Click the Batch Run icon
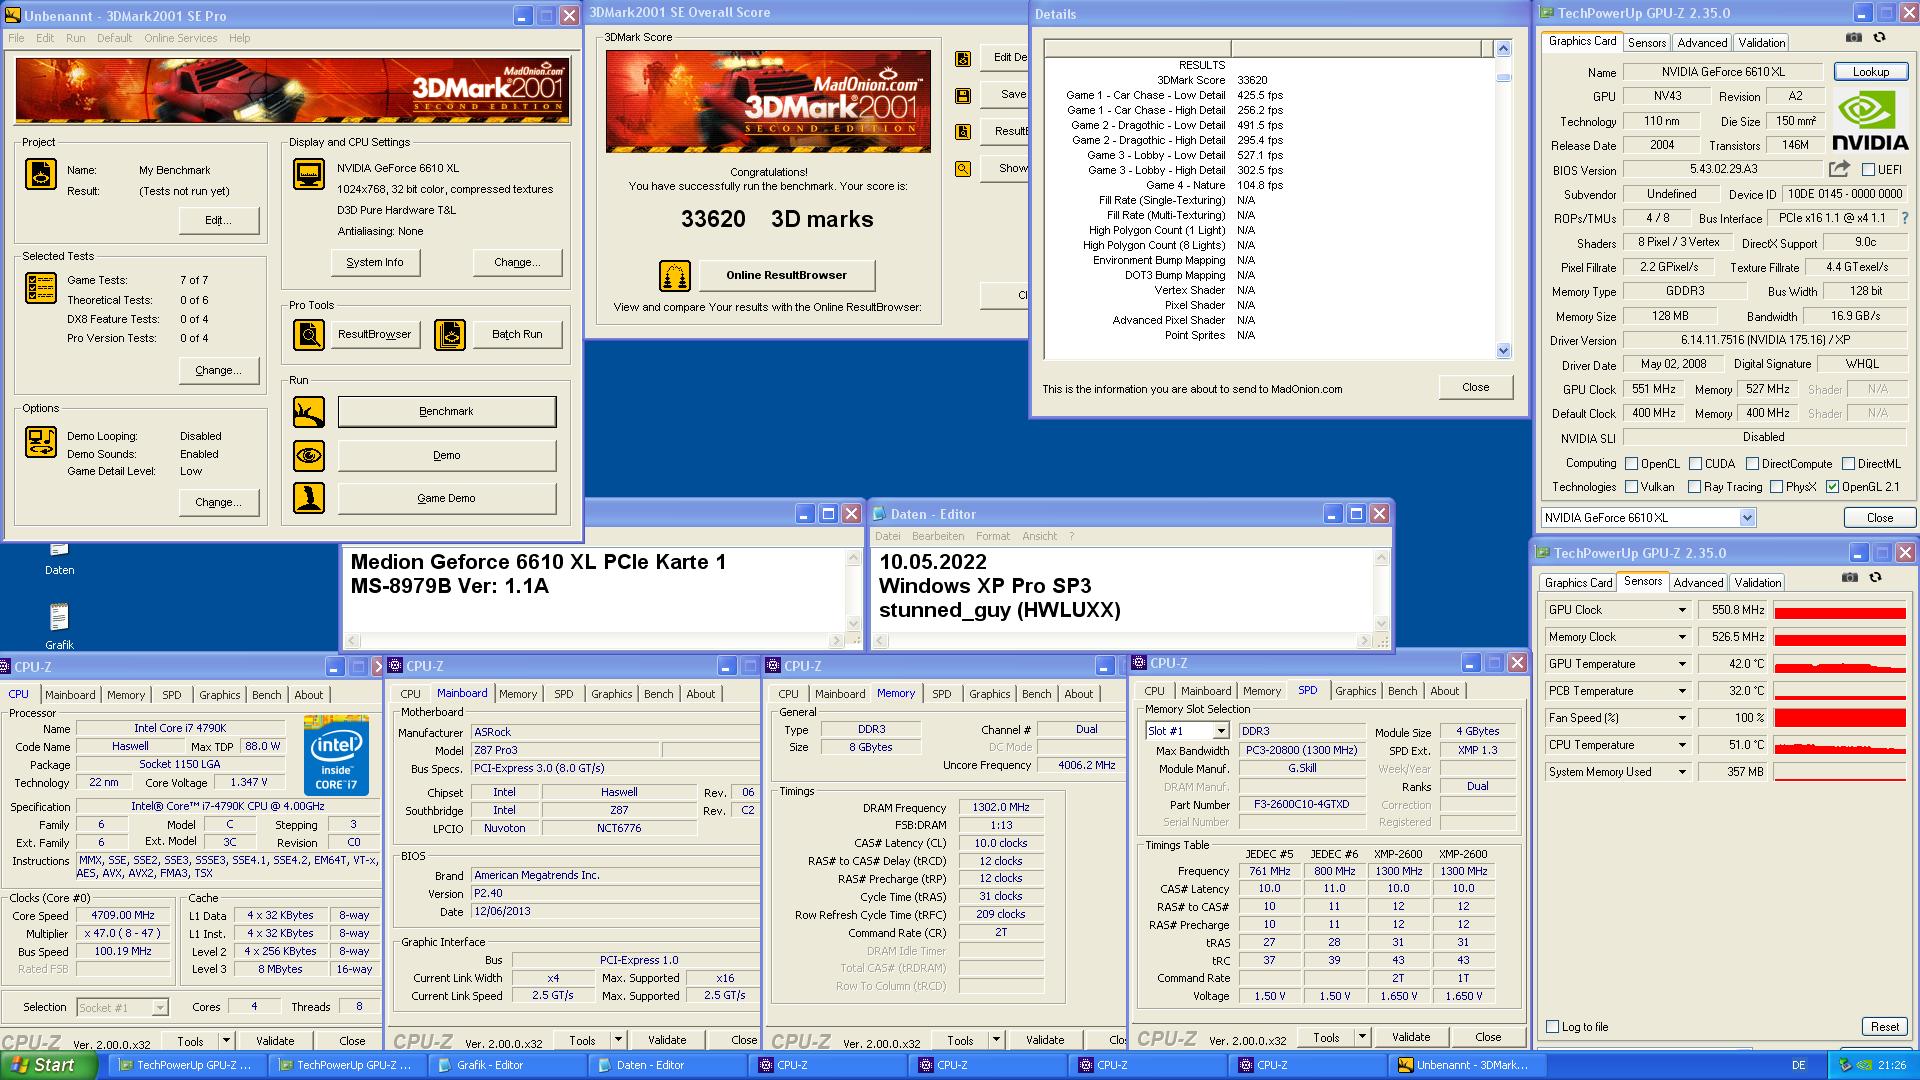Image resolution: width=1920 pixels, height=1080 pixels. click(x=450, y=335)
